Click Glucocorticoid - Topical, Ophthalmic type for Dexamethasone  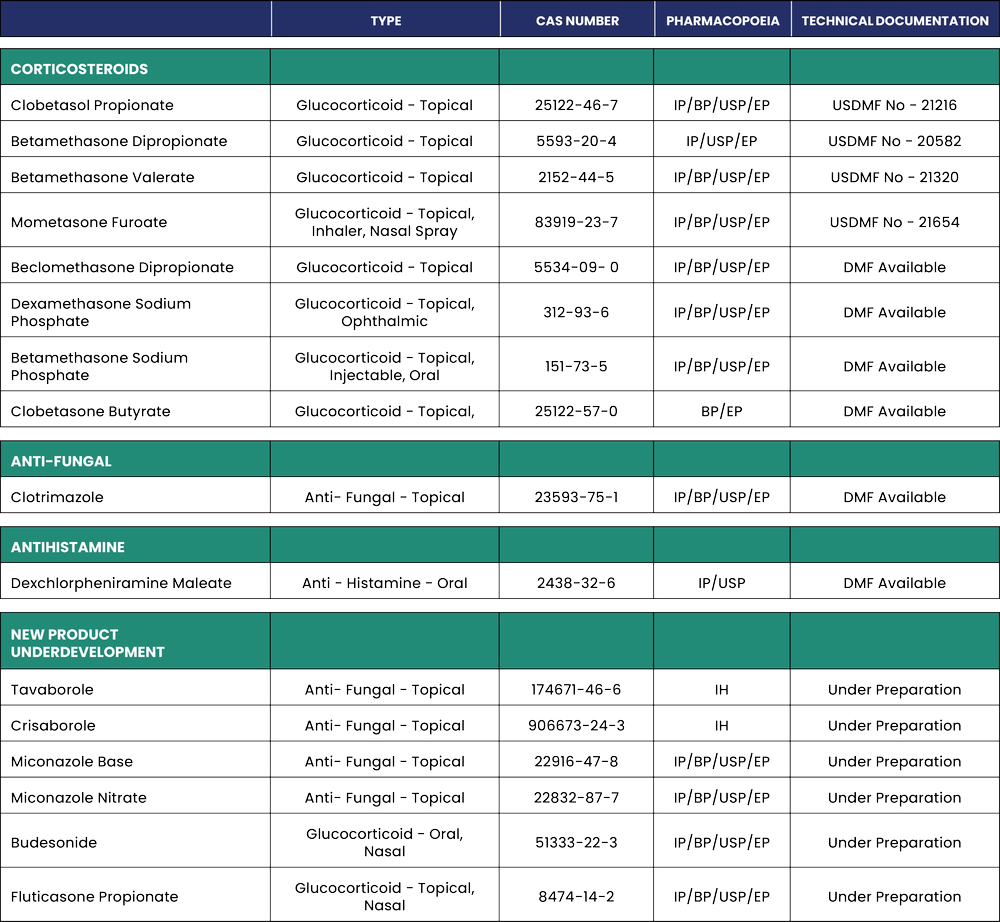tap(383, 309)
